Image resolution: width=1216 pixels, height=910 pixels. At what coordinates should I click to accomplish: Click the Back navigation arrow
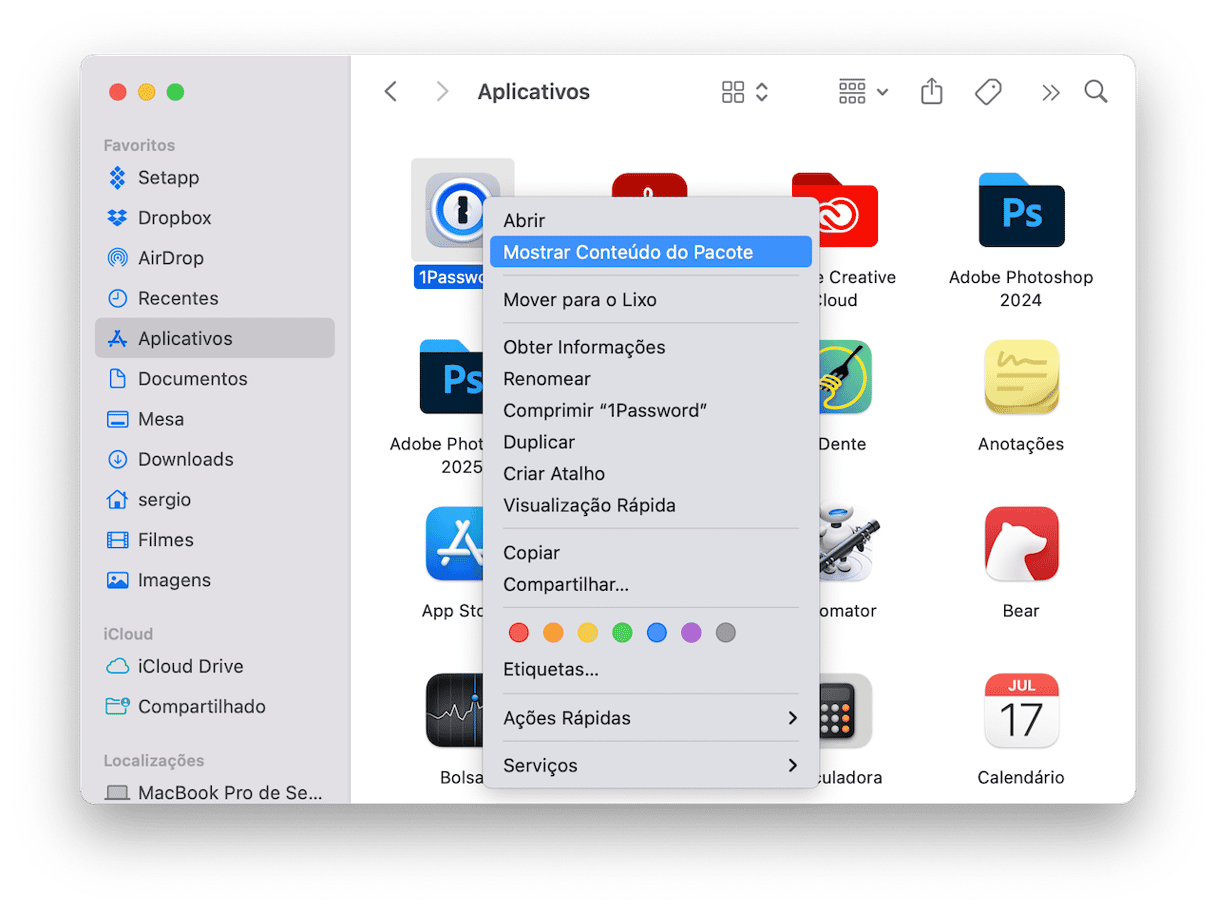[391, 92]
